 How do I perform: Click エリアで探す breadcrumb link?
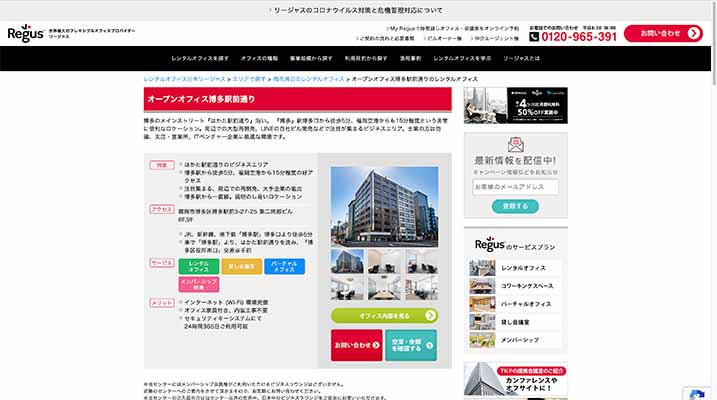(x=249, y=79)
